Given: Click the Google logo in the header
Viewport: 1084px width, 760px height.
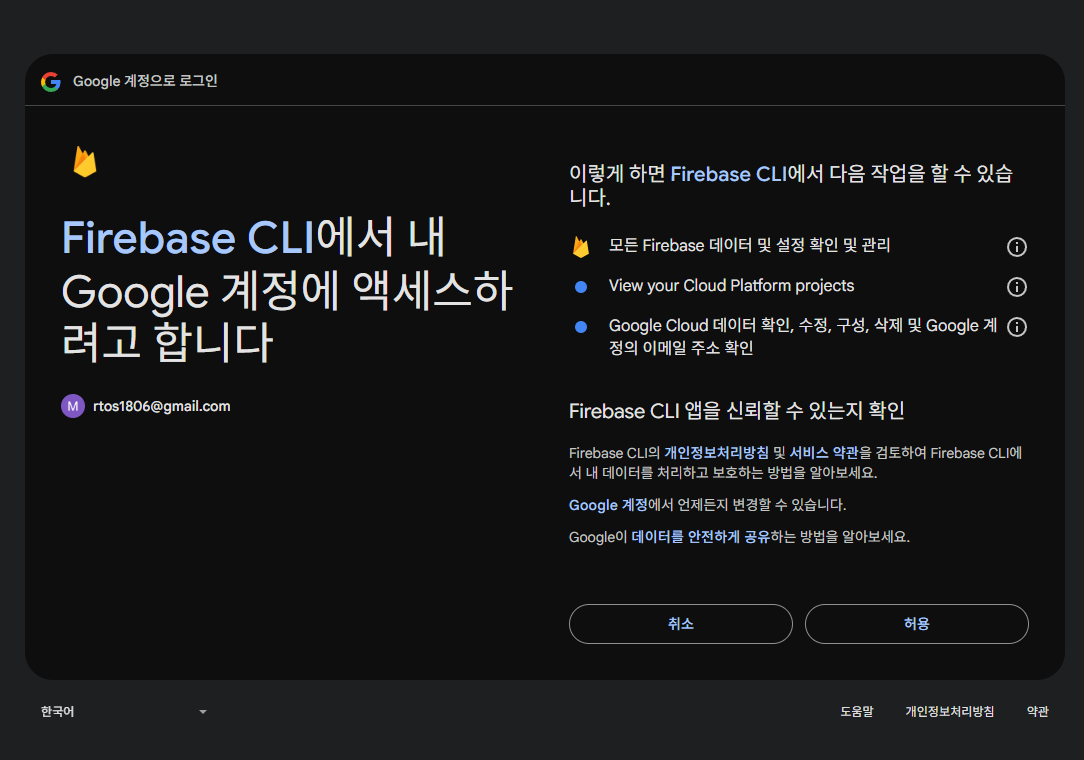Looking at the screenshot, I should point(50,82).
